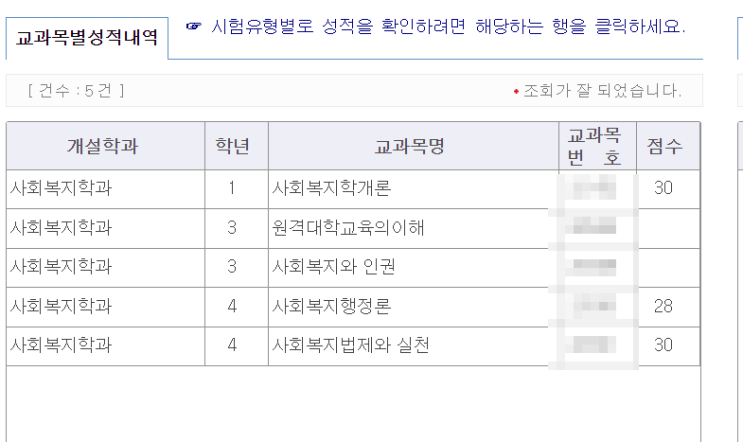This screenshot has height=442, width=743.
Task: Open the 교과목별성적내역 tab
Action: (87, 38)
